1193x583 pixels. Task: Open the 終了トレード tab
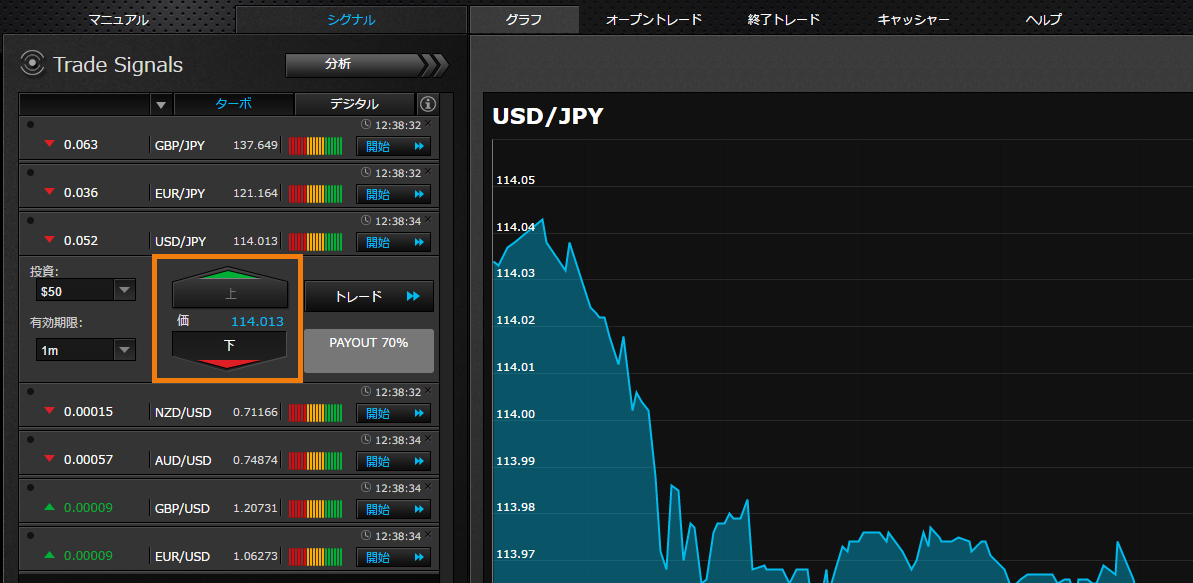coord(784,20)
